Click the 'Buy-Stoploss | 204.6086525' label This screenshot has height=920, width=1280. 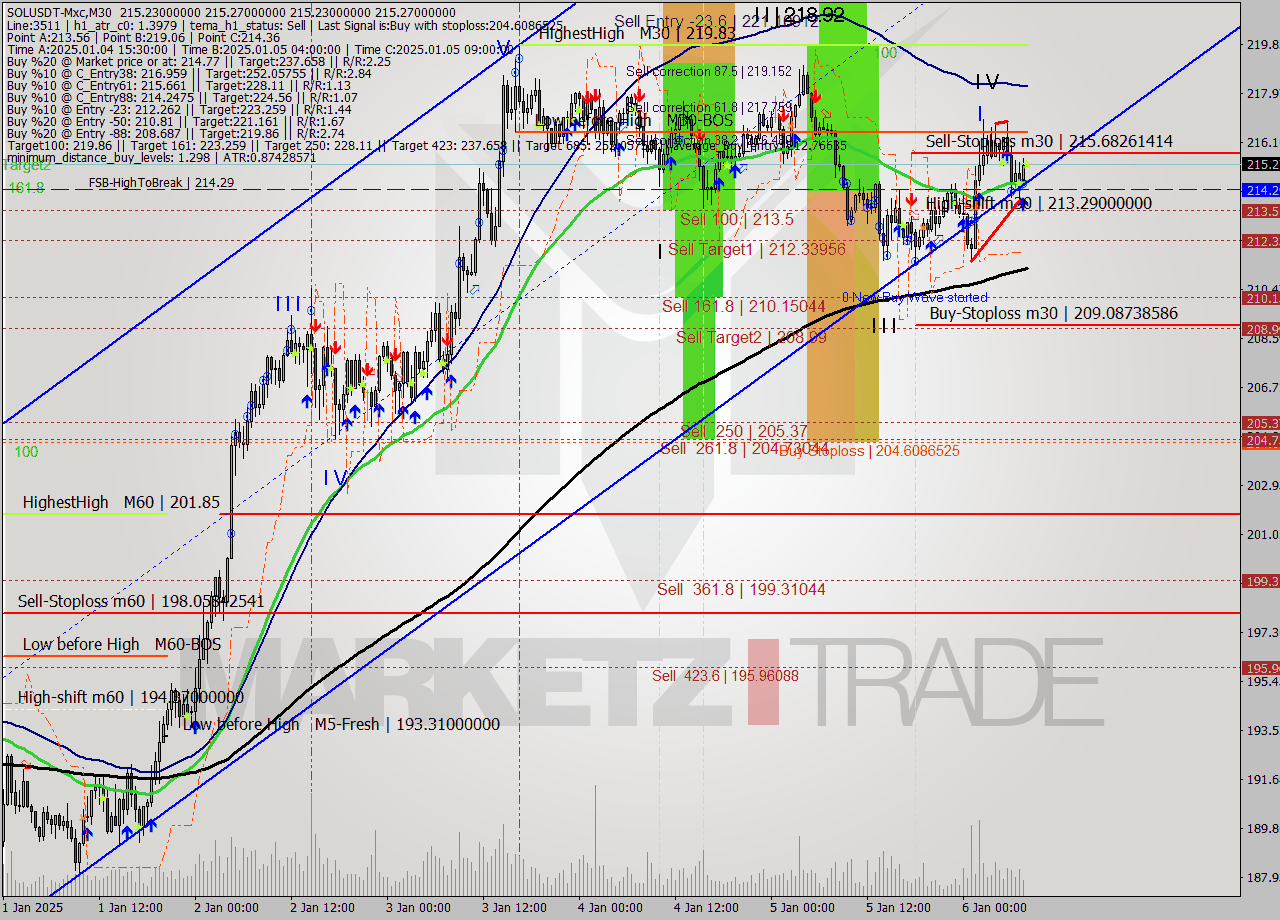[x=869, y=451]
